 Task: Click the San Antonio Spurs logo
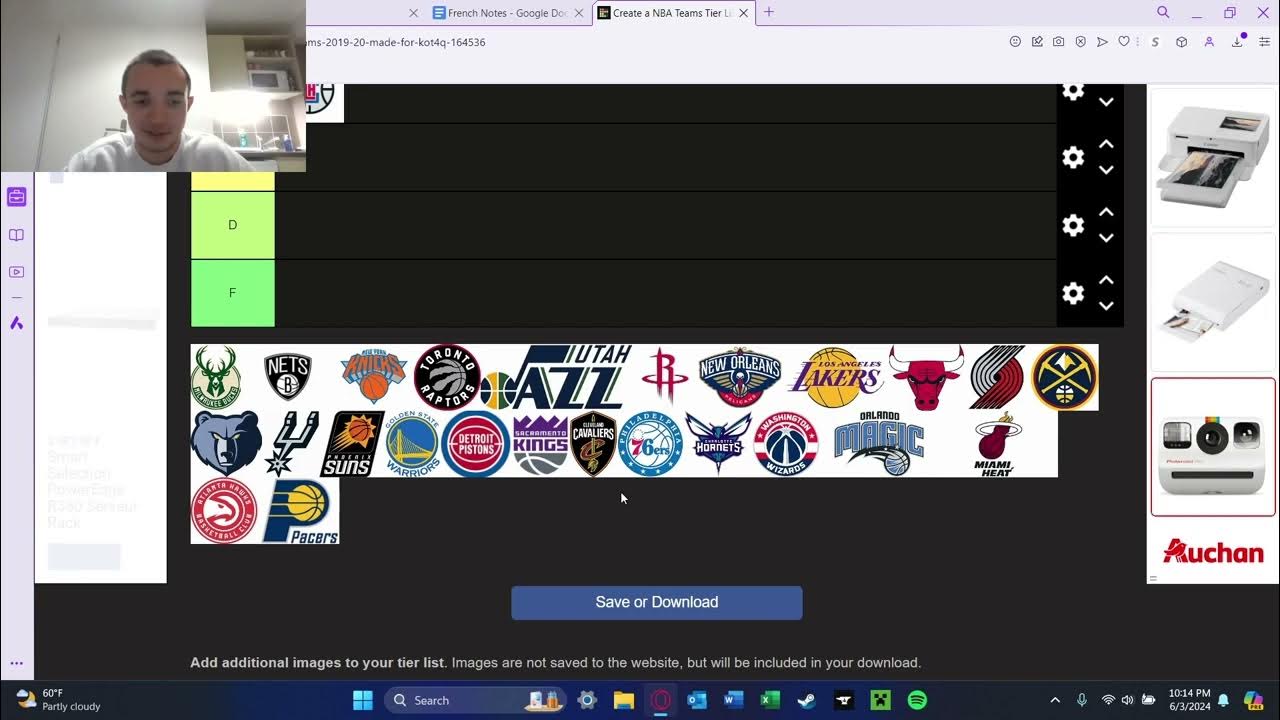[292, 443]
